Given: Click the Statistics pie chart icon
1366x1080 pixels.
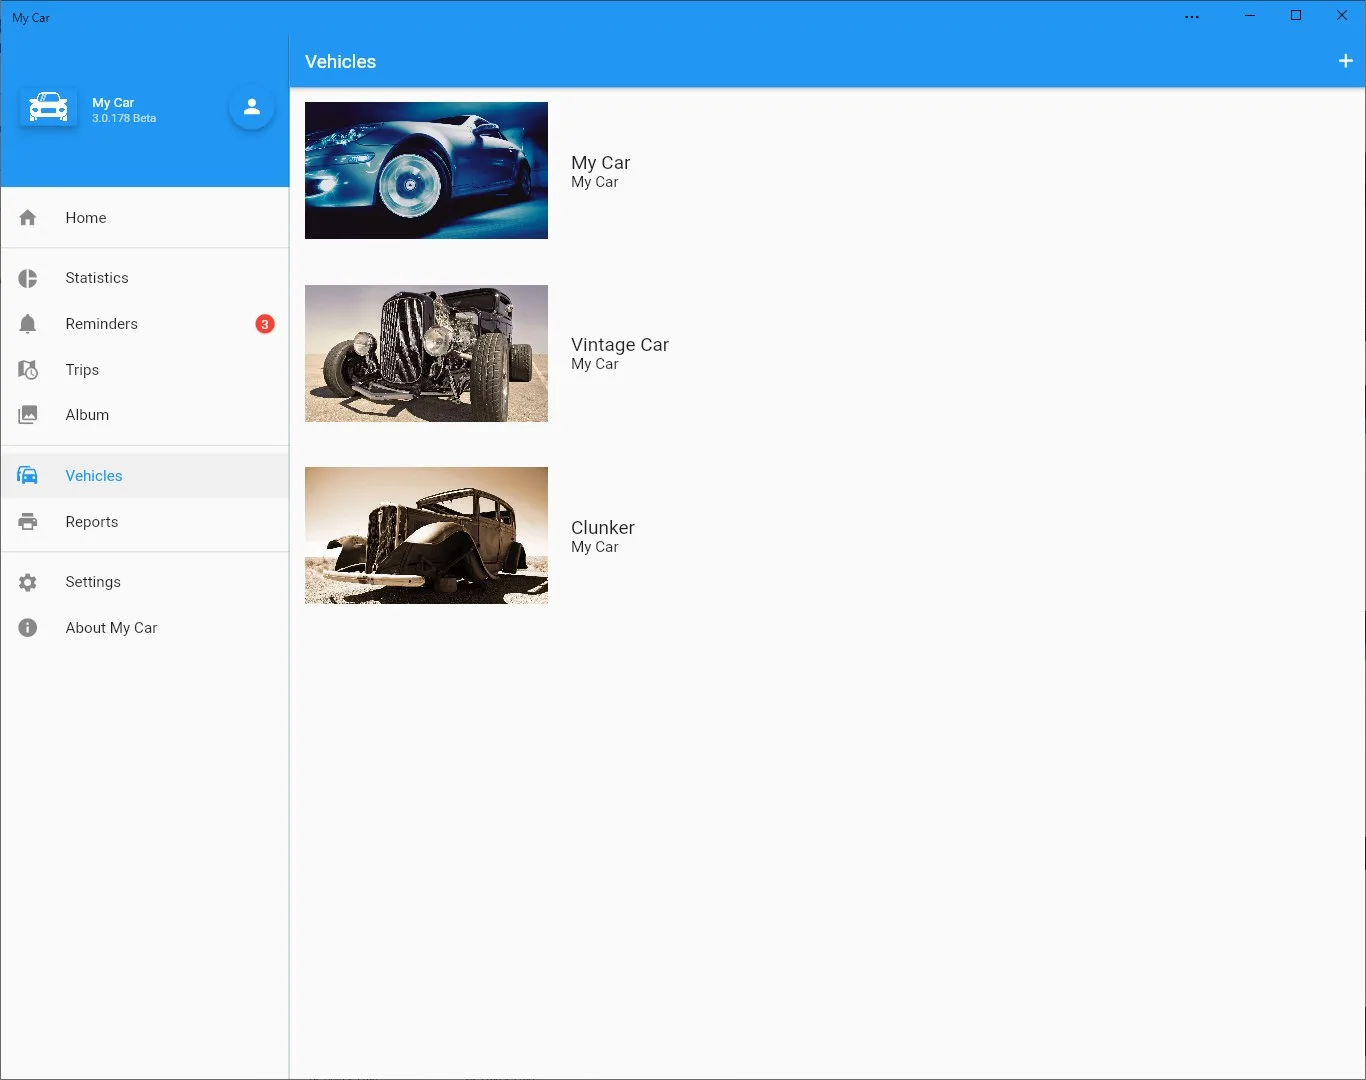Looking at the screenshot, I should coord(28,278).
